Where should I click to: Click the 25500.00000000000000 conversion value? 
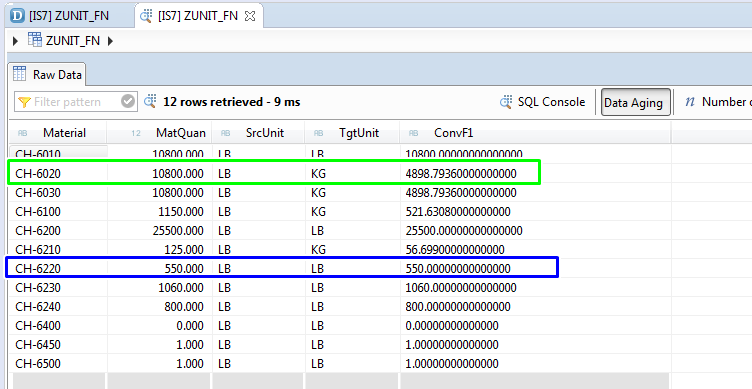tap(464, 231)
